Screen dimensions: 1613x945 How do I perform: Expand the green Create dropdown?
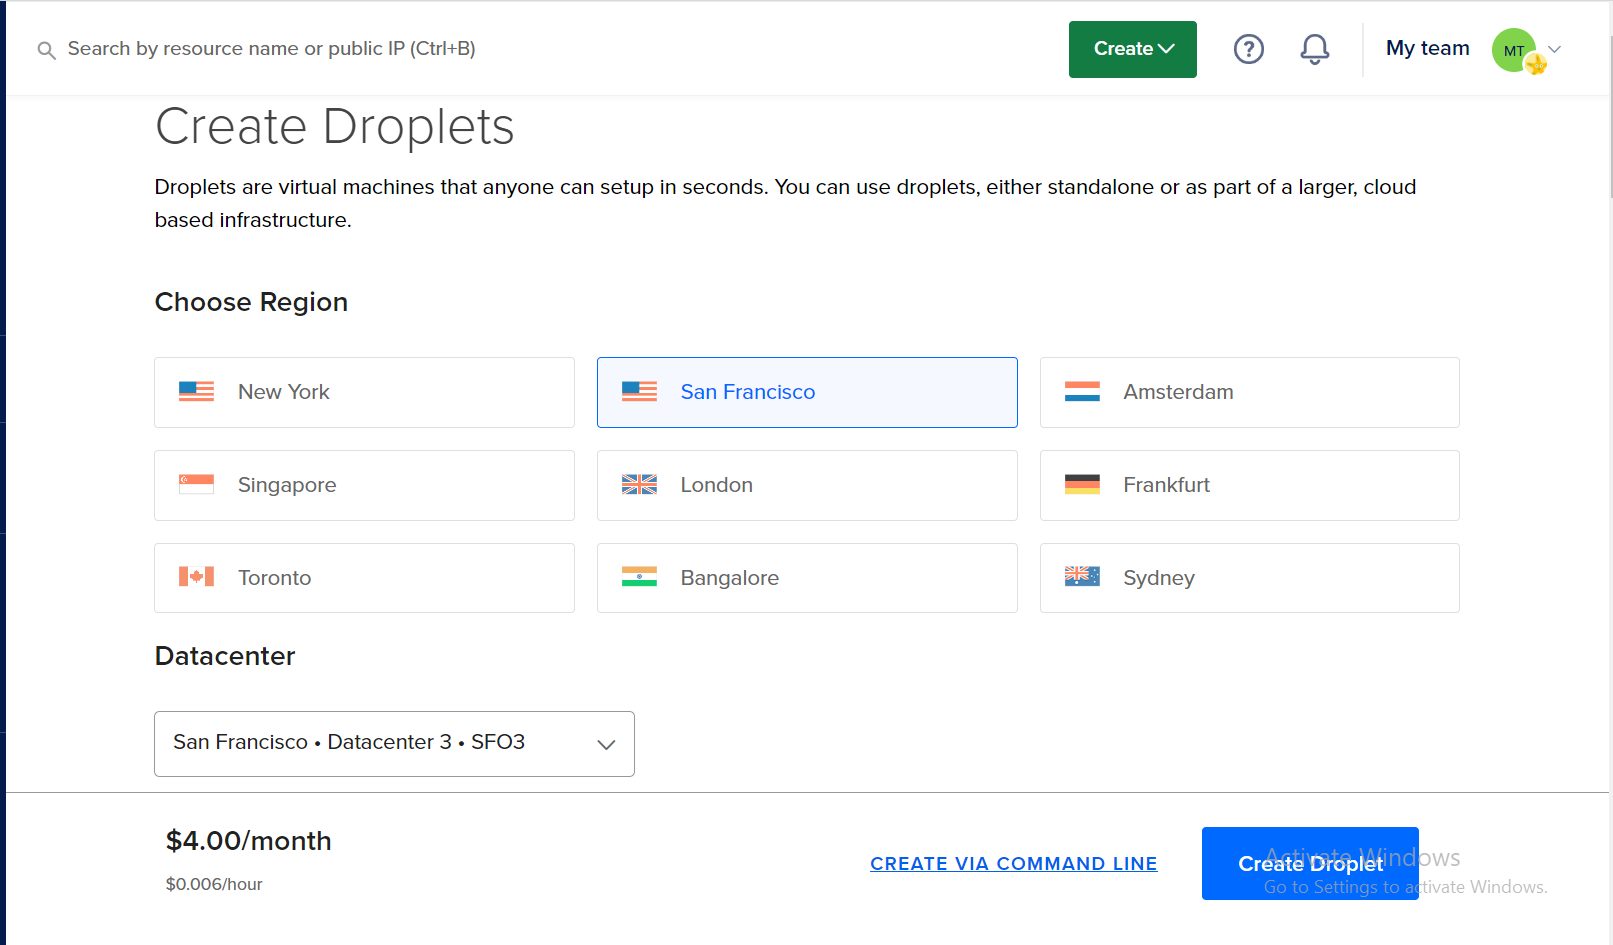[1132, 49]
